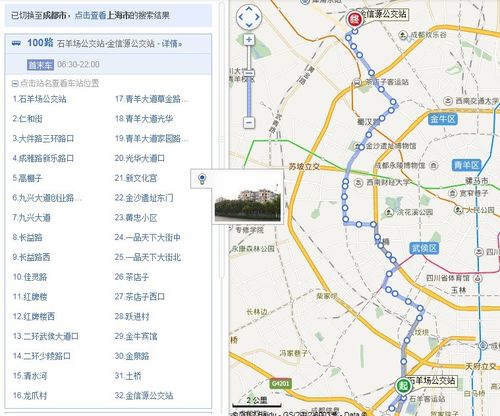Pan the map up with the arrow
The image size is (500, 416).
click(x=249, y=9)
